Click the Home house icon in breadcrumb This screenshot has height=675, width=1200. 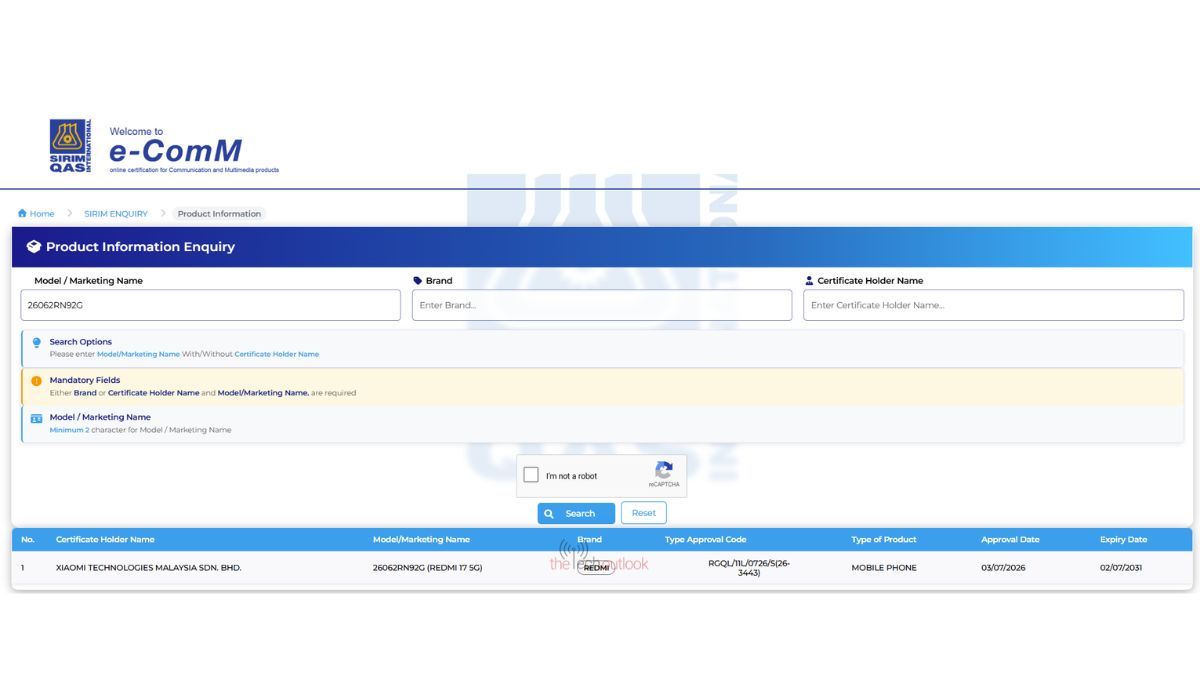tap(22, 214)
